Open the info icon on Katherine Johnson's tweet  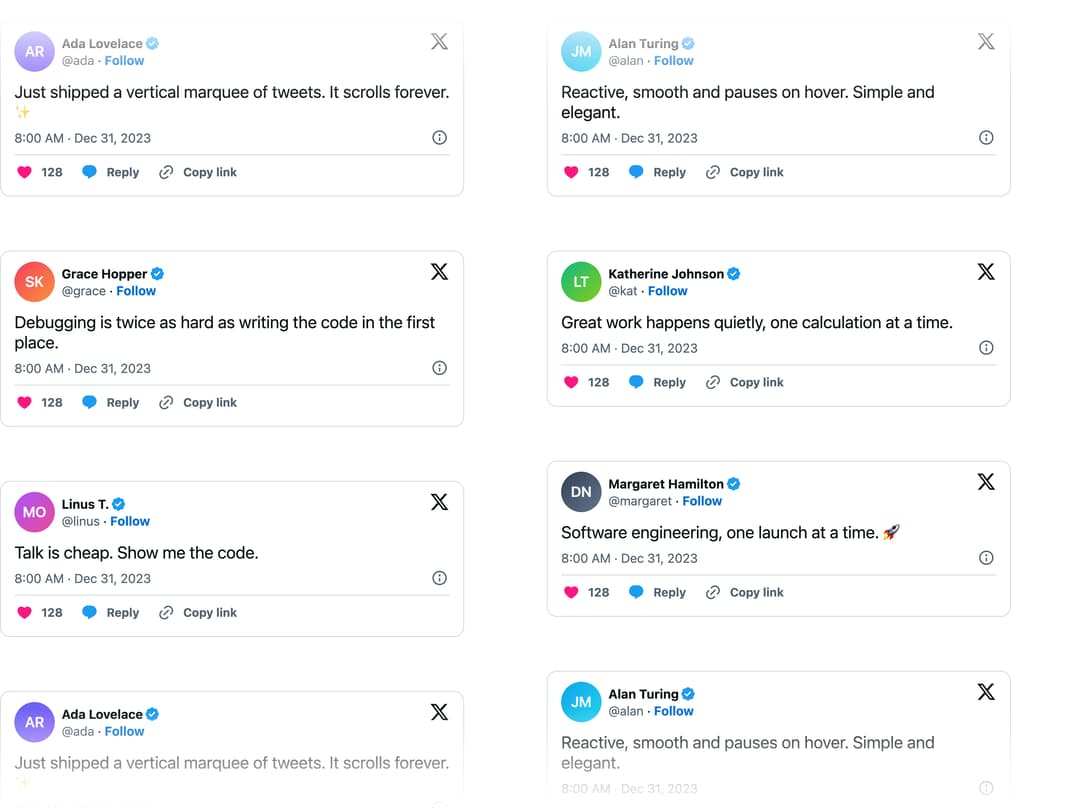pos(986,348)
